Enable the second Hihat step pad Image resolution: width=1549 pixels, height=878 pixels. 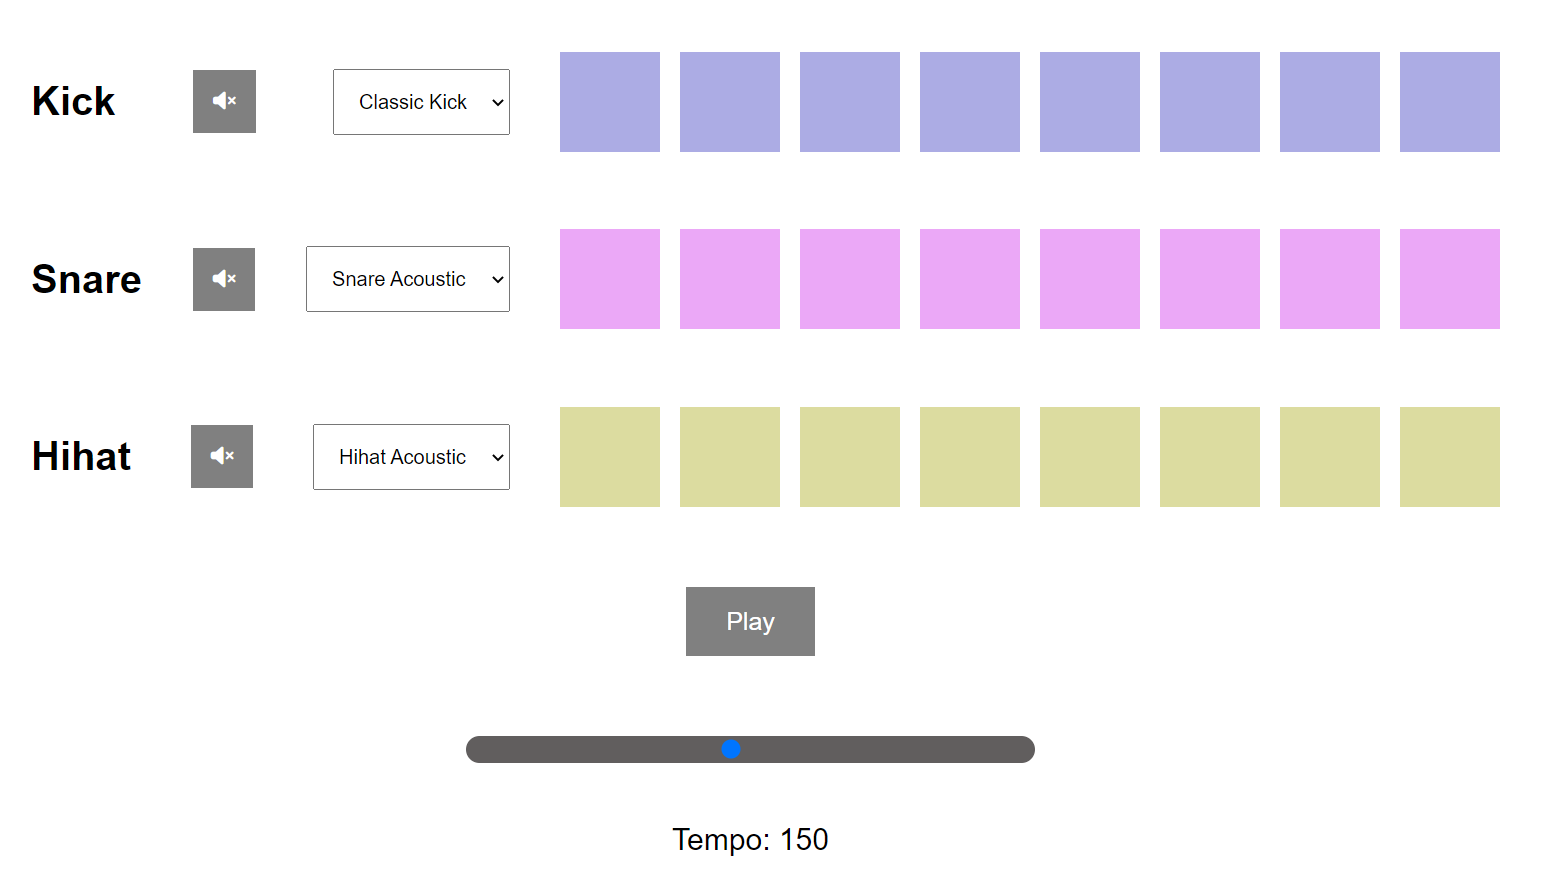[729, 456]
